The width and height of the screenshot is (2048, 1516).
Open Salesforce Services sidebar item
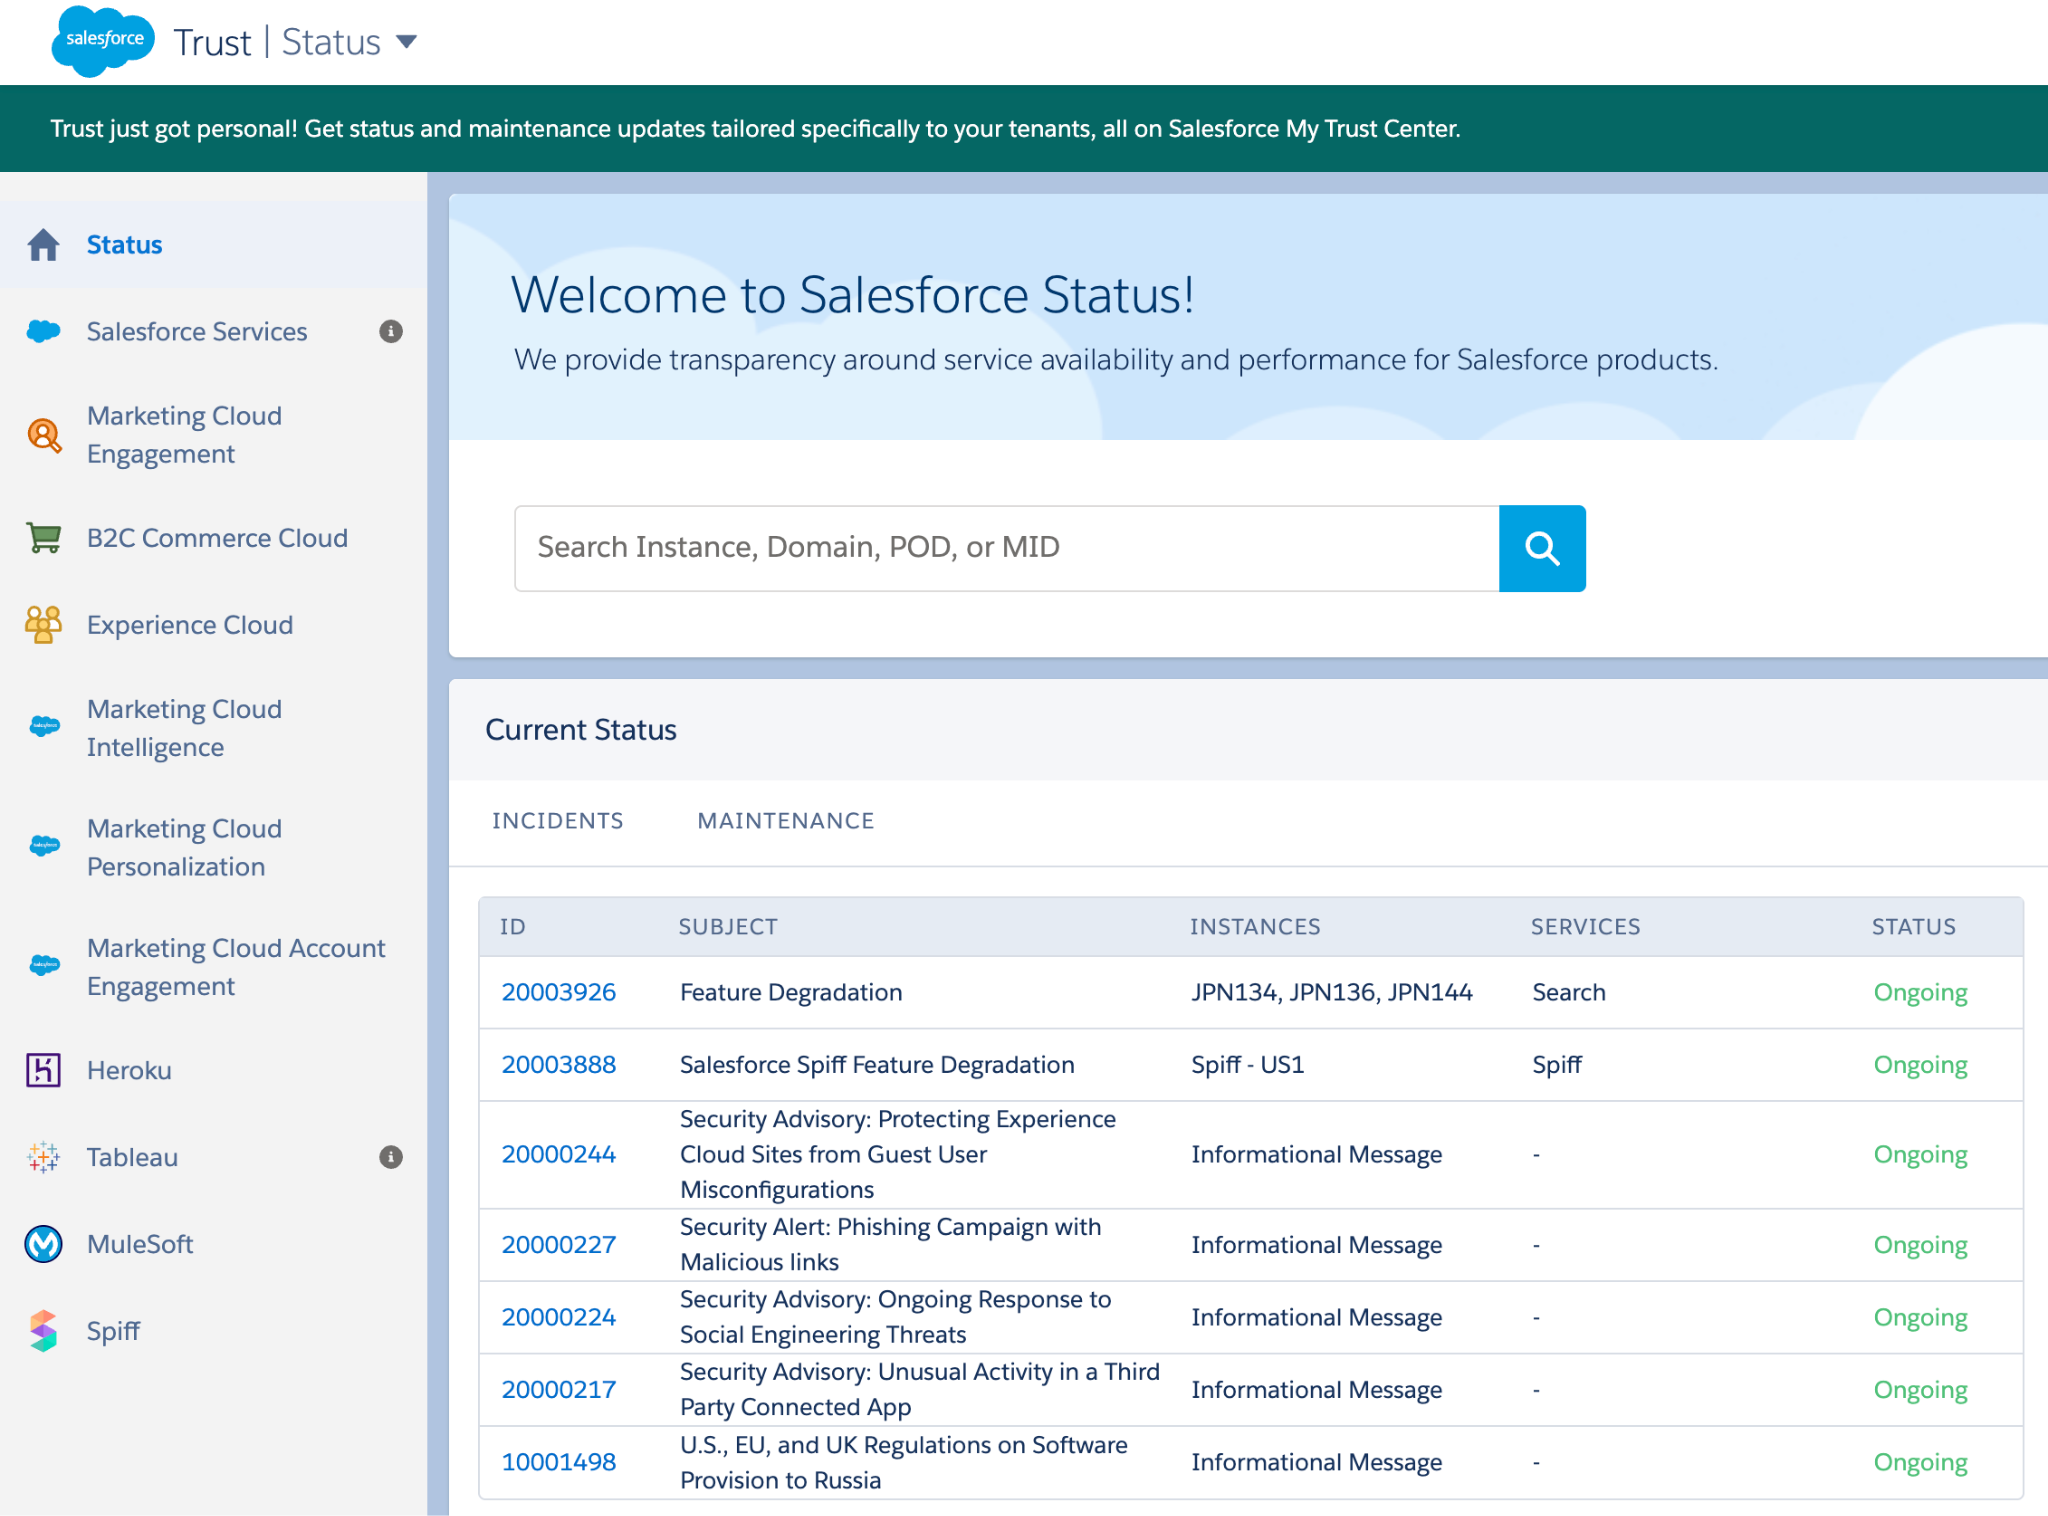click(x=196, y=332)
